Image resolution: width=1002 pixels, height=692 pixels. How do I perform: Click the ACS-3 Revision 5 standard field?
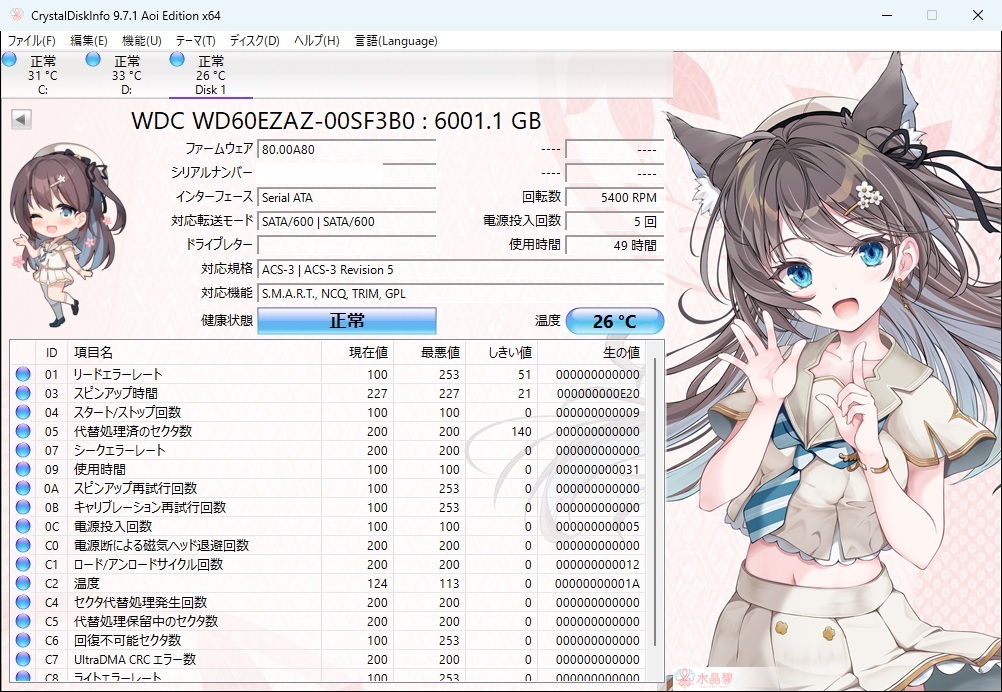click(x=461, y=270)
